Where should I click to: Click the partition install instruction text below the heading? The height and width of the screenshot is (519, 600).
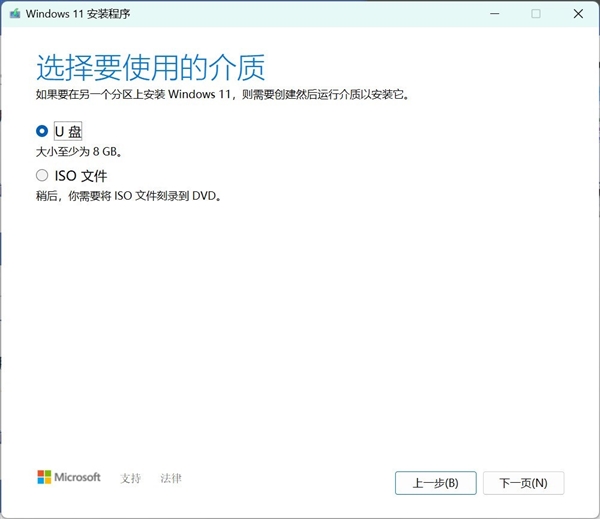point(222,95)
